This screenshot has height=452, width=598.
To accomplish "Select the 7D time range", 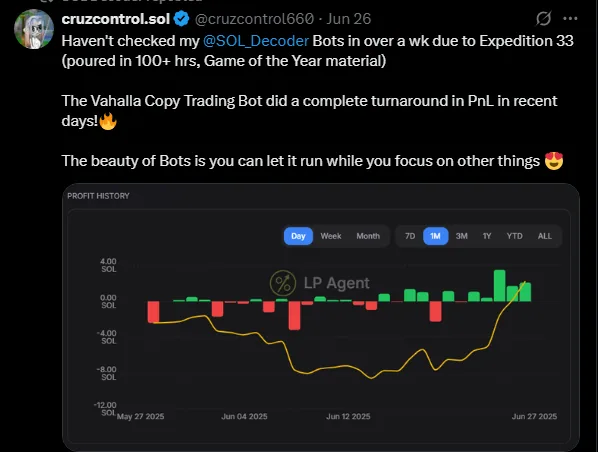I will (410, 236).
